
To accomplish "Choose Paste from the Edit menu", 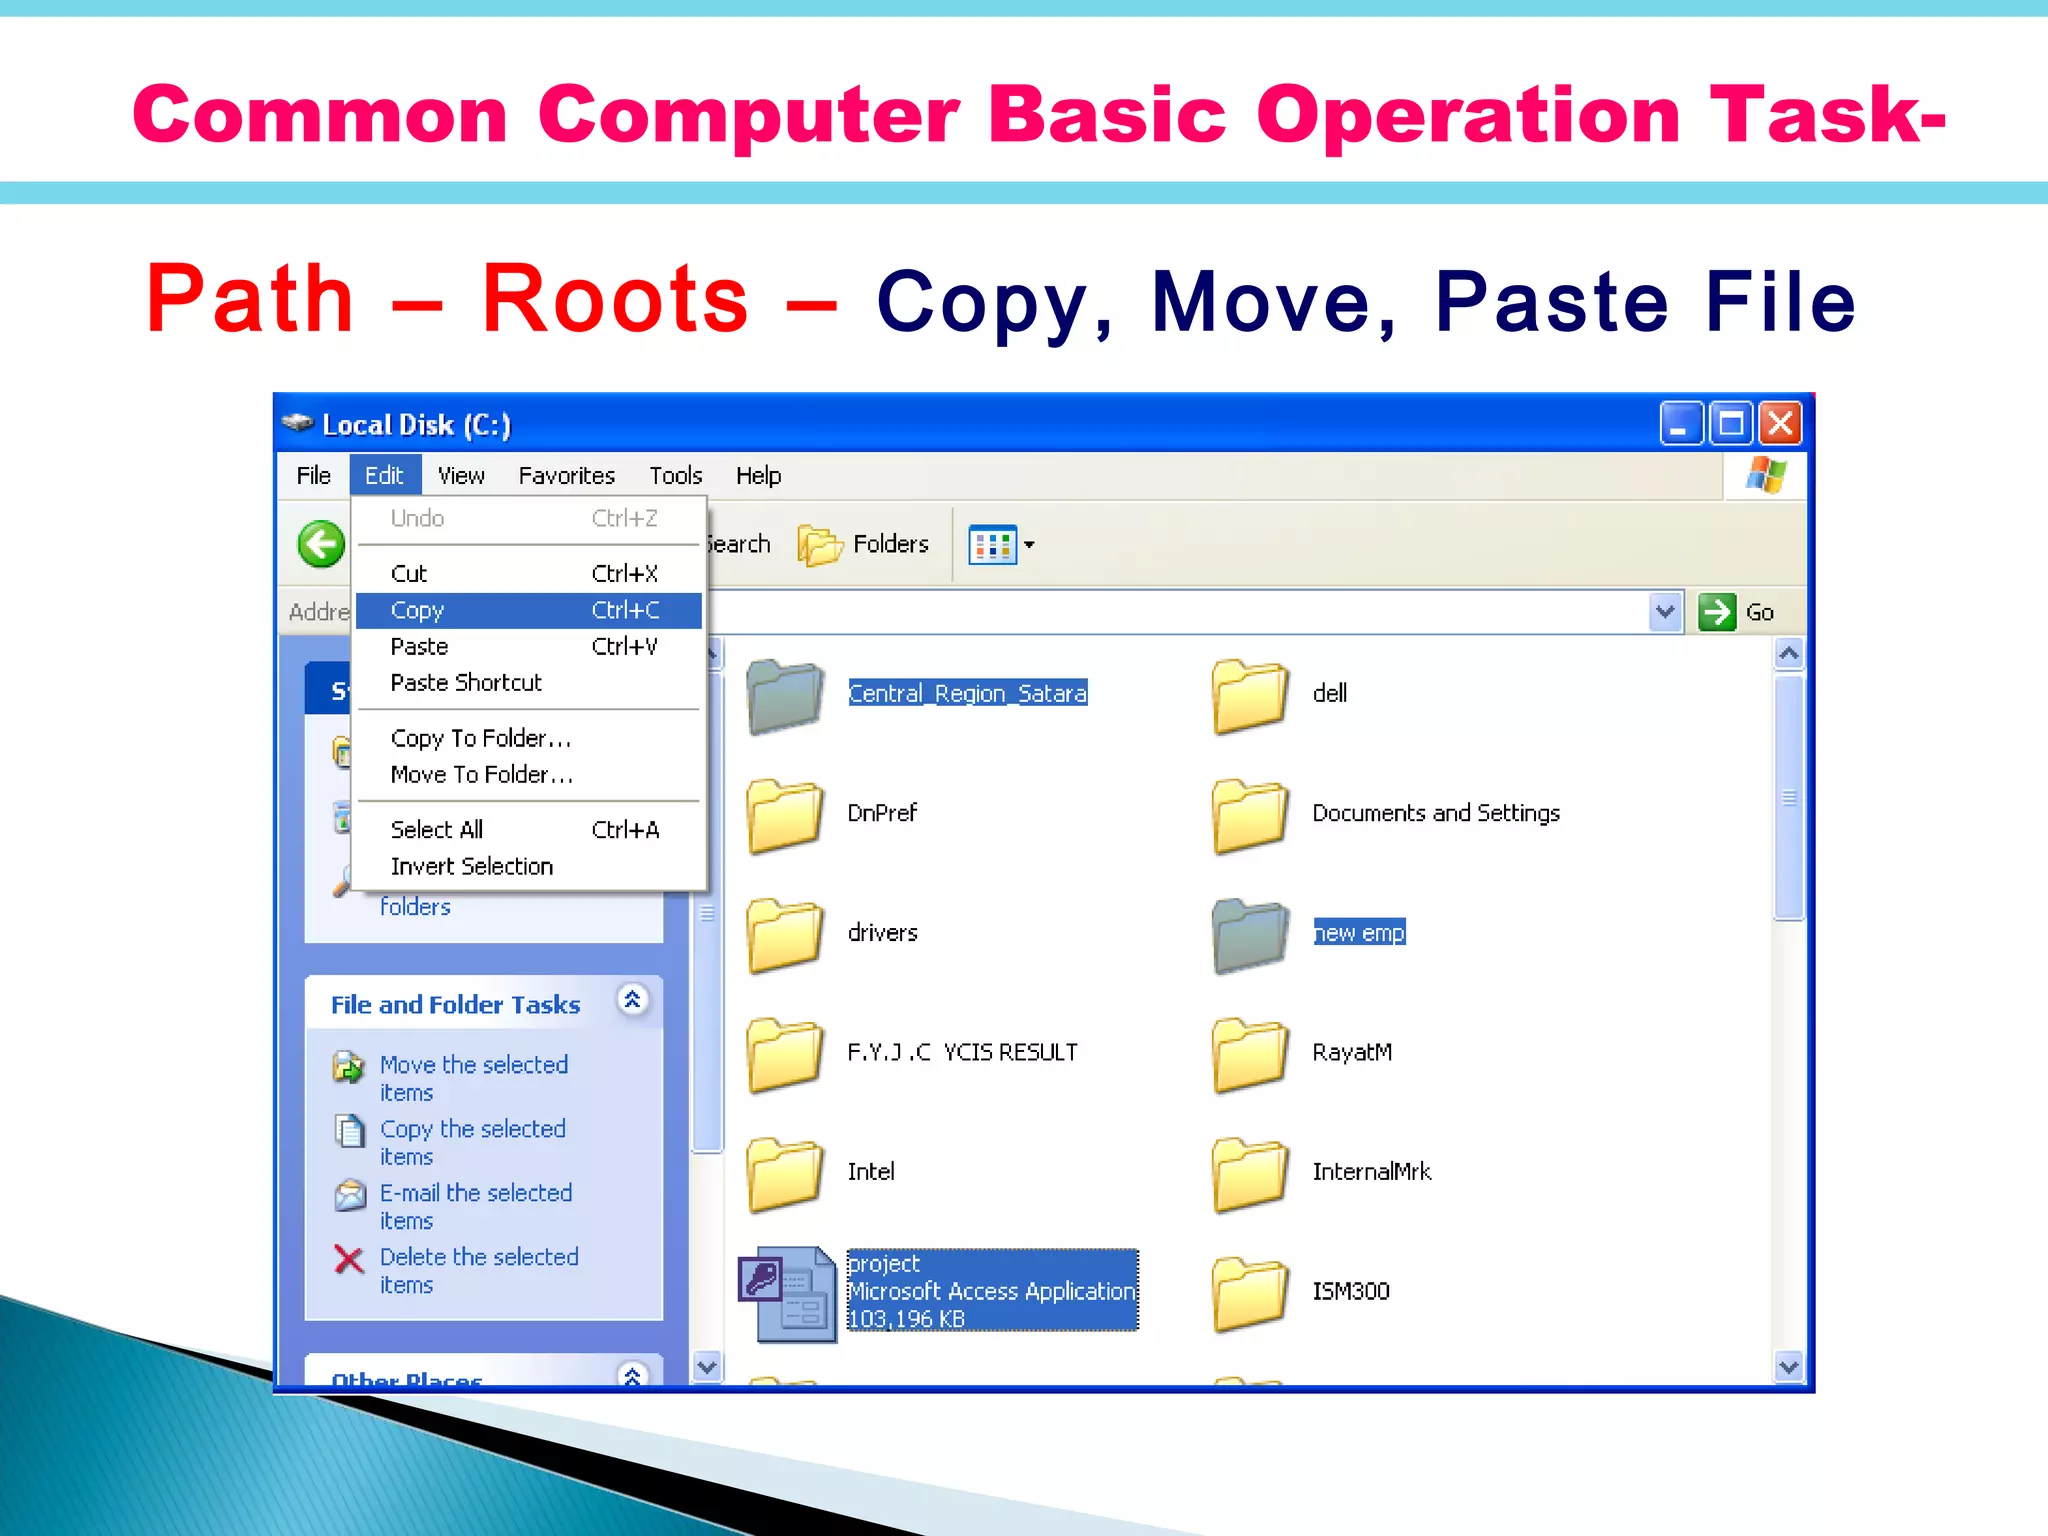I will coord(529,646).
